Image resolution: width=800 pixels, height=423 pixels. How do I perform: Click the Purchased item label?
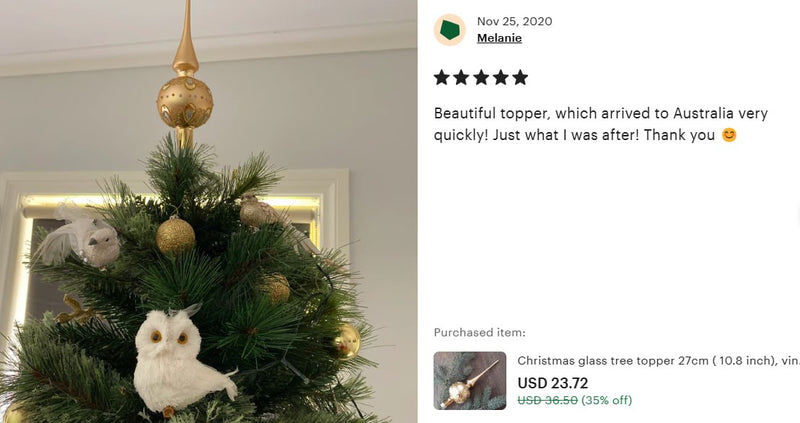pyautogui.click(x=480, y=333)
